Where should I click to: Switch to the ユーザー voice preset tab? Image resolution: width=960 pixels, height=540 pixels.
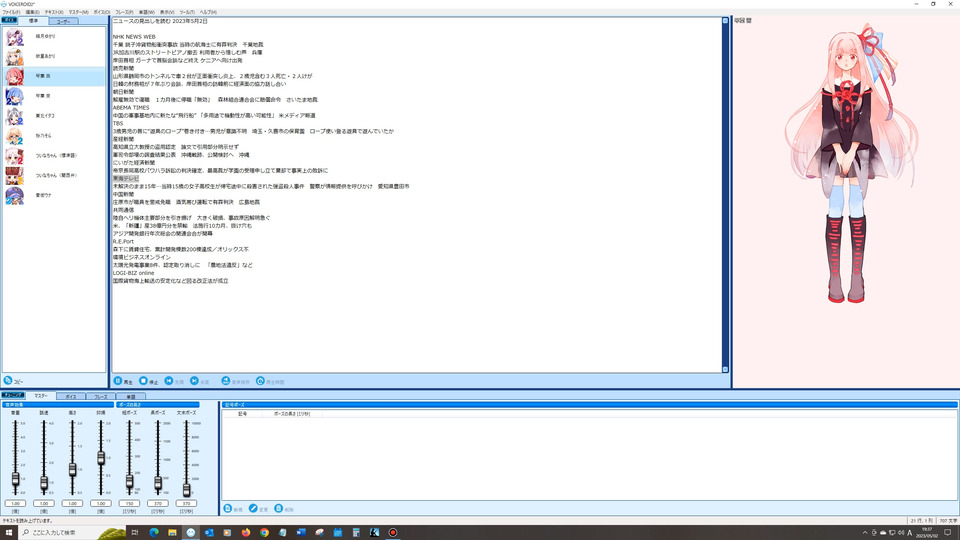[63, 21]
